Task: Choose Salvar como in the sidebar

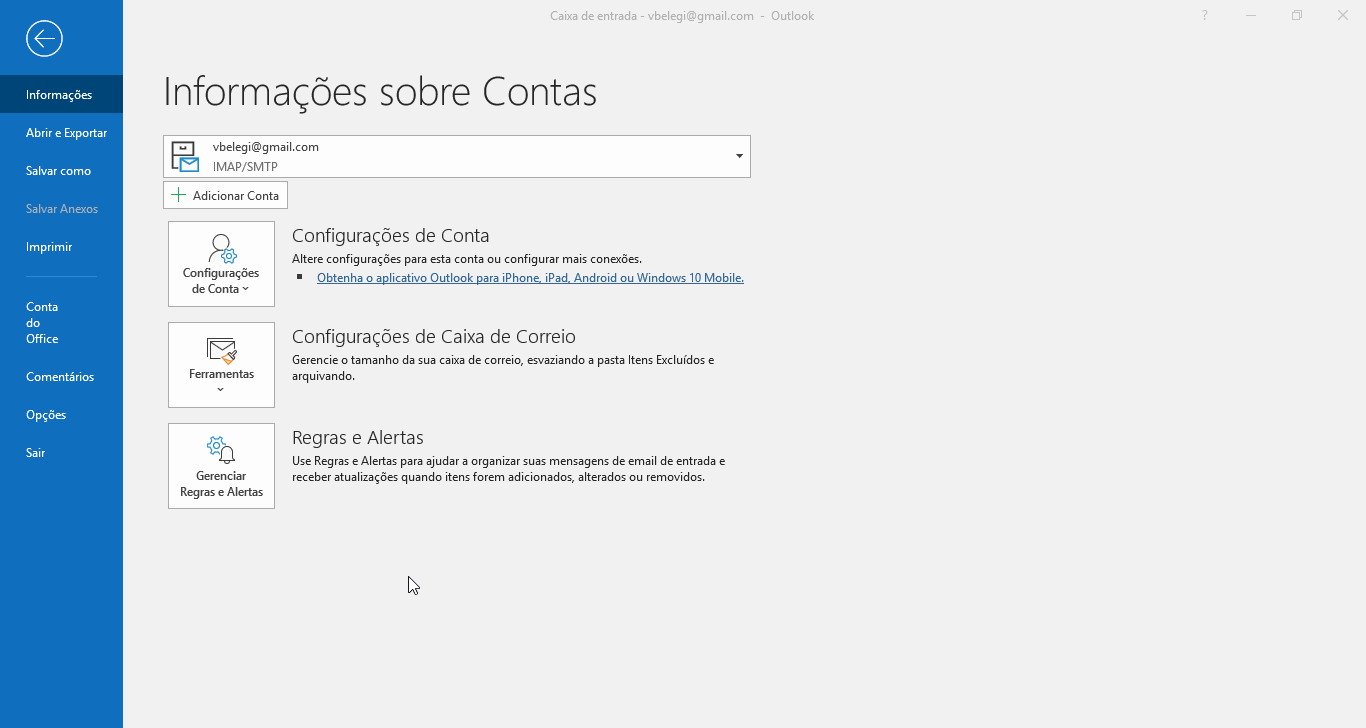Action: [x=61, y=171]
